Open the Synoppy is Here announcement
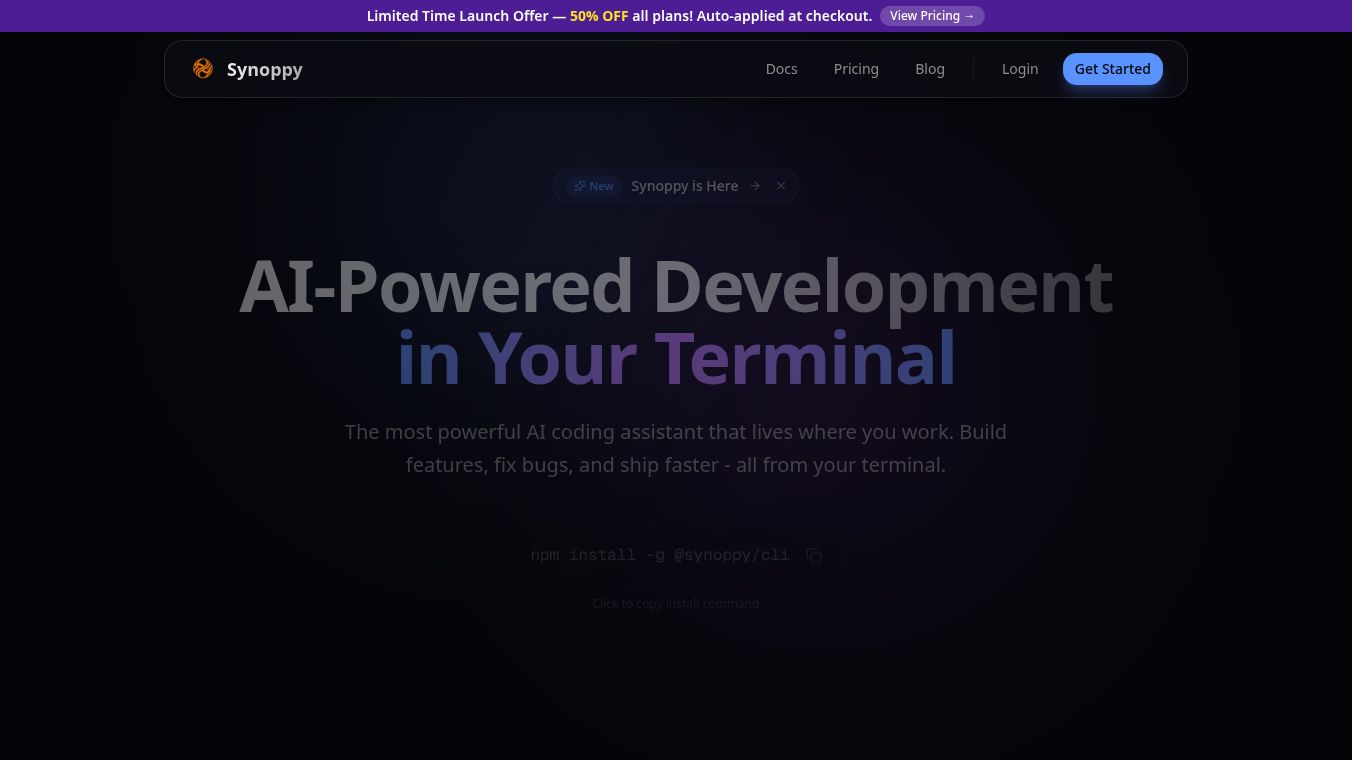Image resolution: width=1352 pixels, height=760 pixels. [684, 186]
